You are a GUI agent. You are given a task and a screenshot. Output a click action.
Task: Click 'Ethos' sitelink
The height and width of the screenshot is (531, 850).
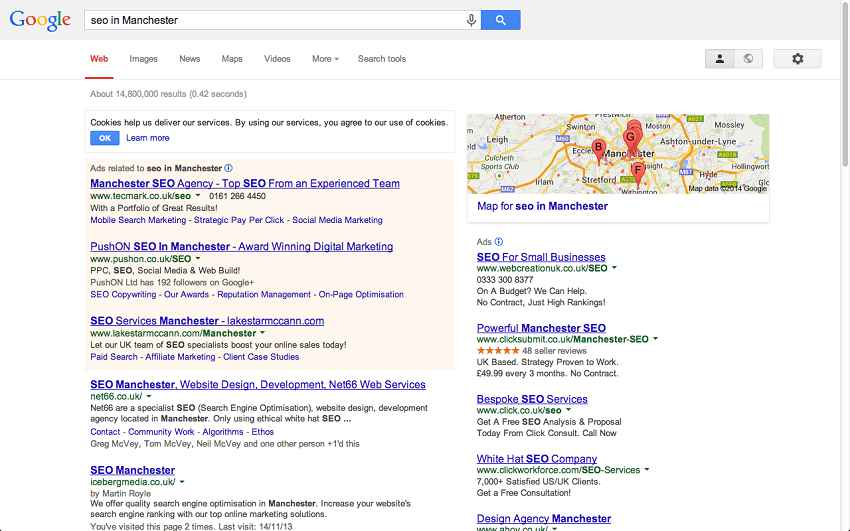coord(262,432)
